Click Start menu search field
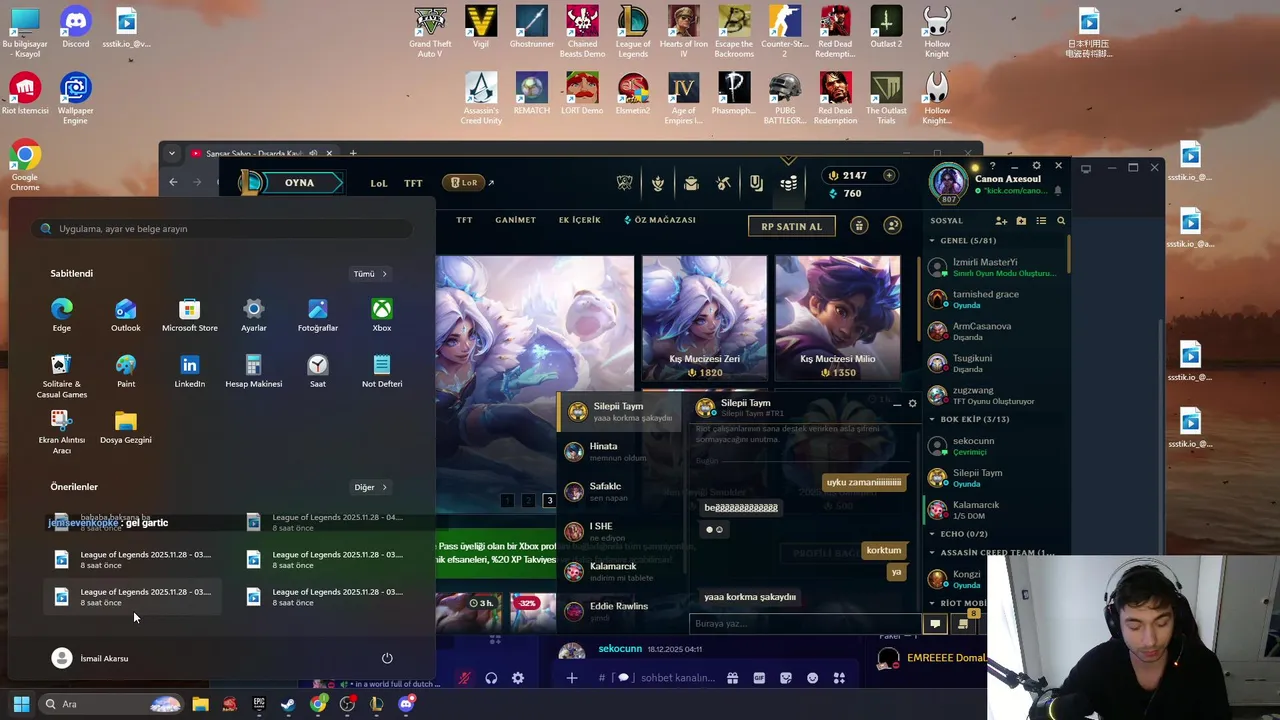The width and height of the screenshot is (1280, 720). (223, 229)
